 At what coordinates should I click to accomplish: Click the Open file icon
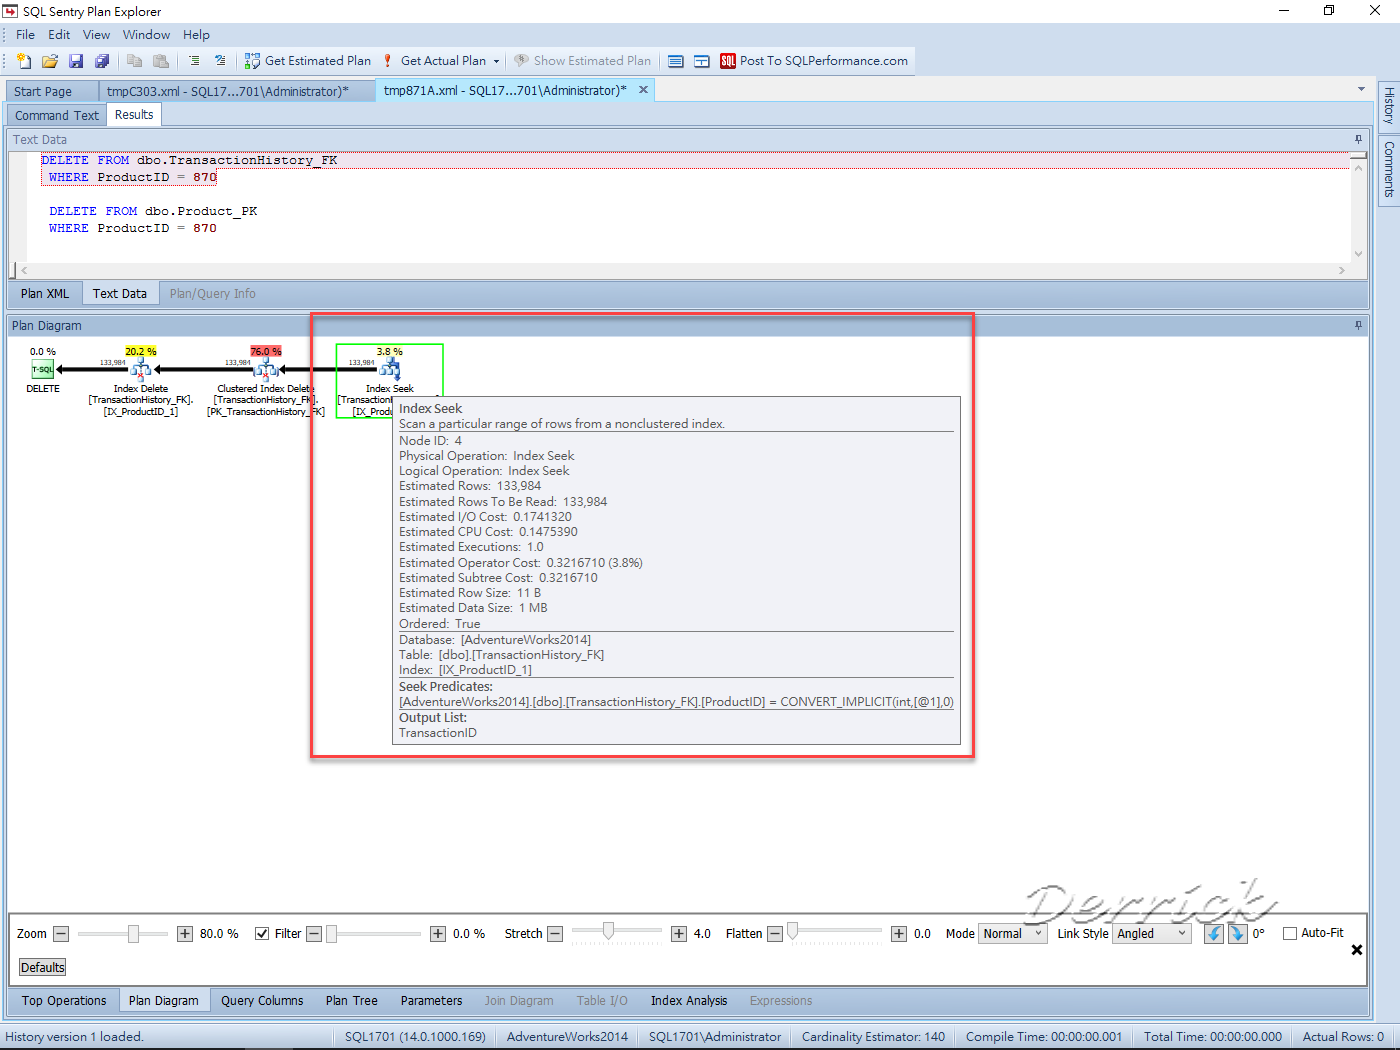tap(49, 60)
